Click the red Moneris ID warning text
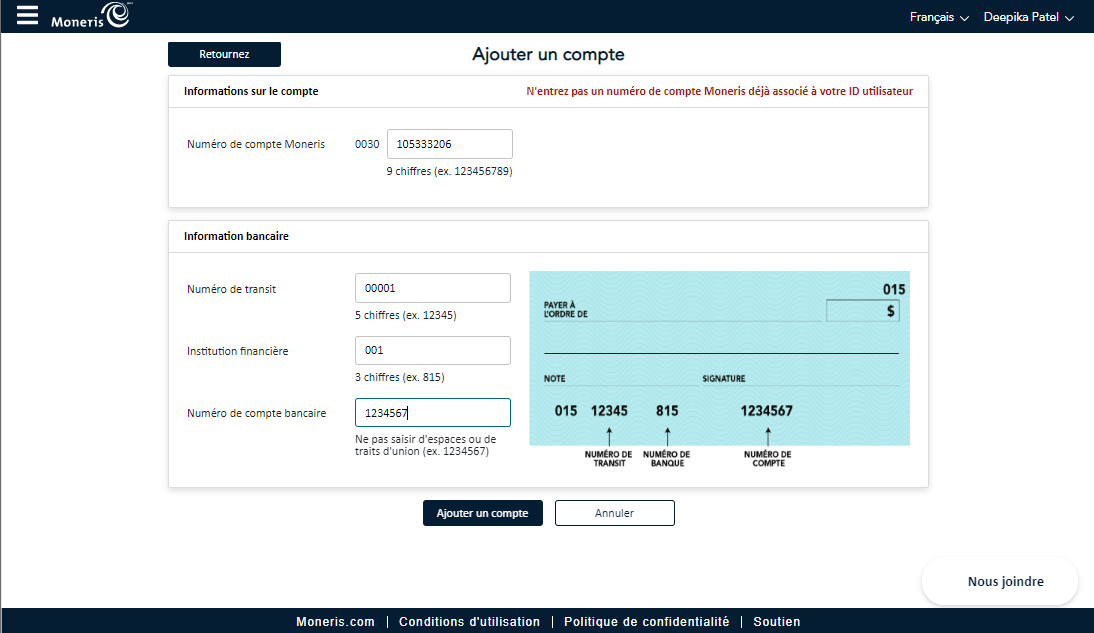The width and height of the screenshot is (1094, 633). click(719, 91)
